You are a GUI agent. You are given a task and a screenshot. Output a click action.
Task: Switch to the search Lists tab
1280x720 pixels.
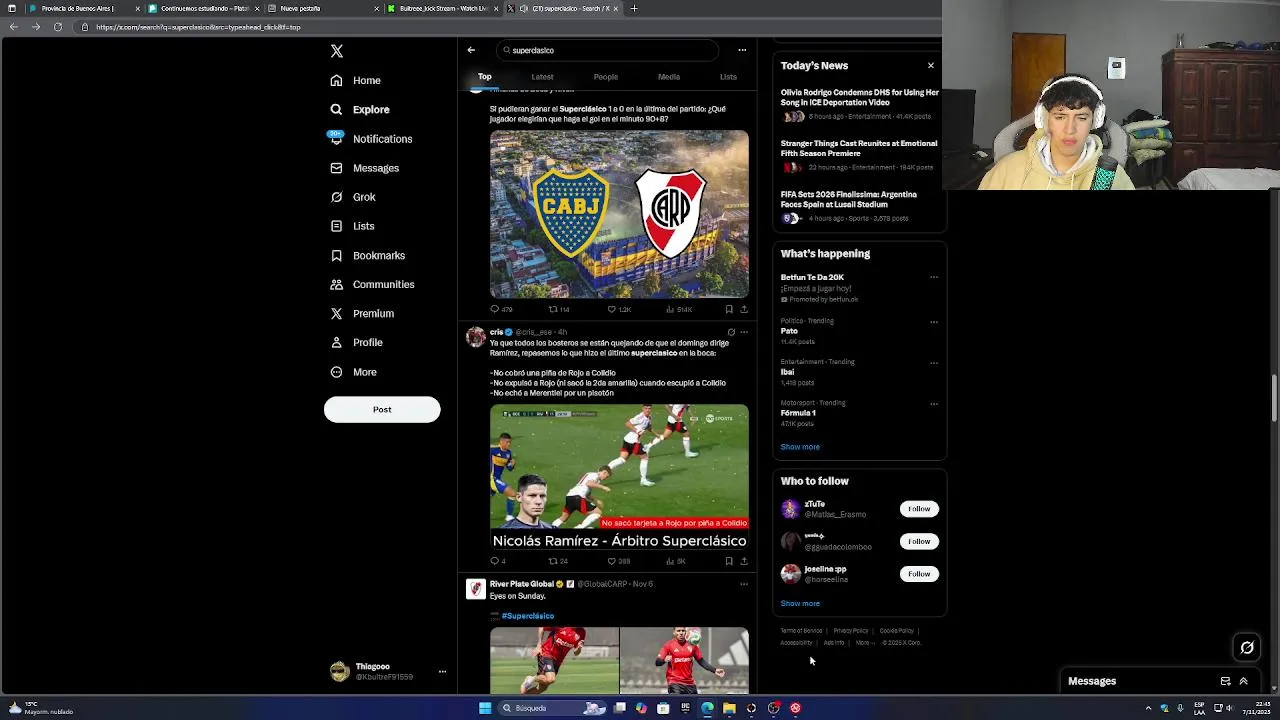(x=728, y=77)
